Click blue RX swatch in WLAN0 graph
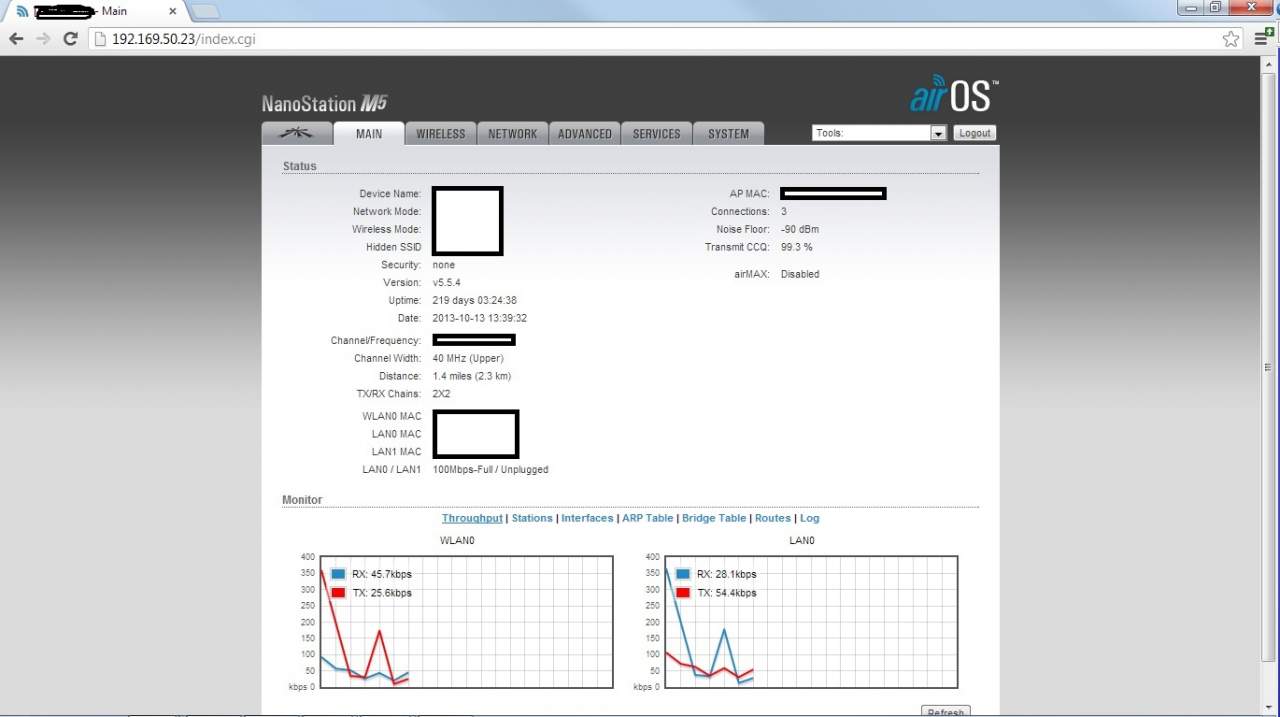 (x=339, y=574)
